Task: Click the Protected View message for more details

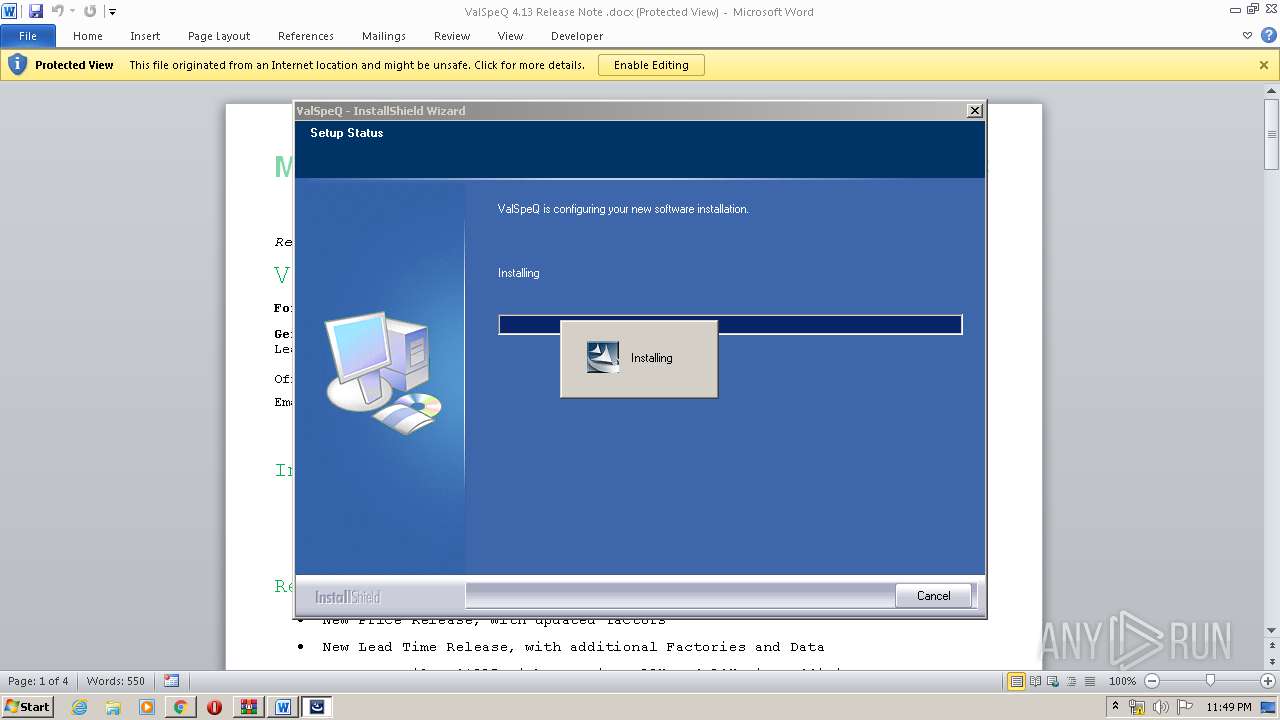Action: click(x=357, y=65)
